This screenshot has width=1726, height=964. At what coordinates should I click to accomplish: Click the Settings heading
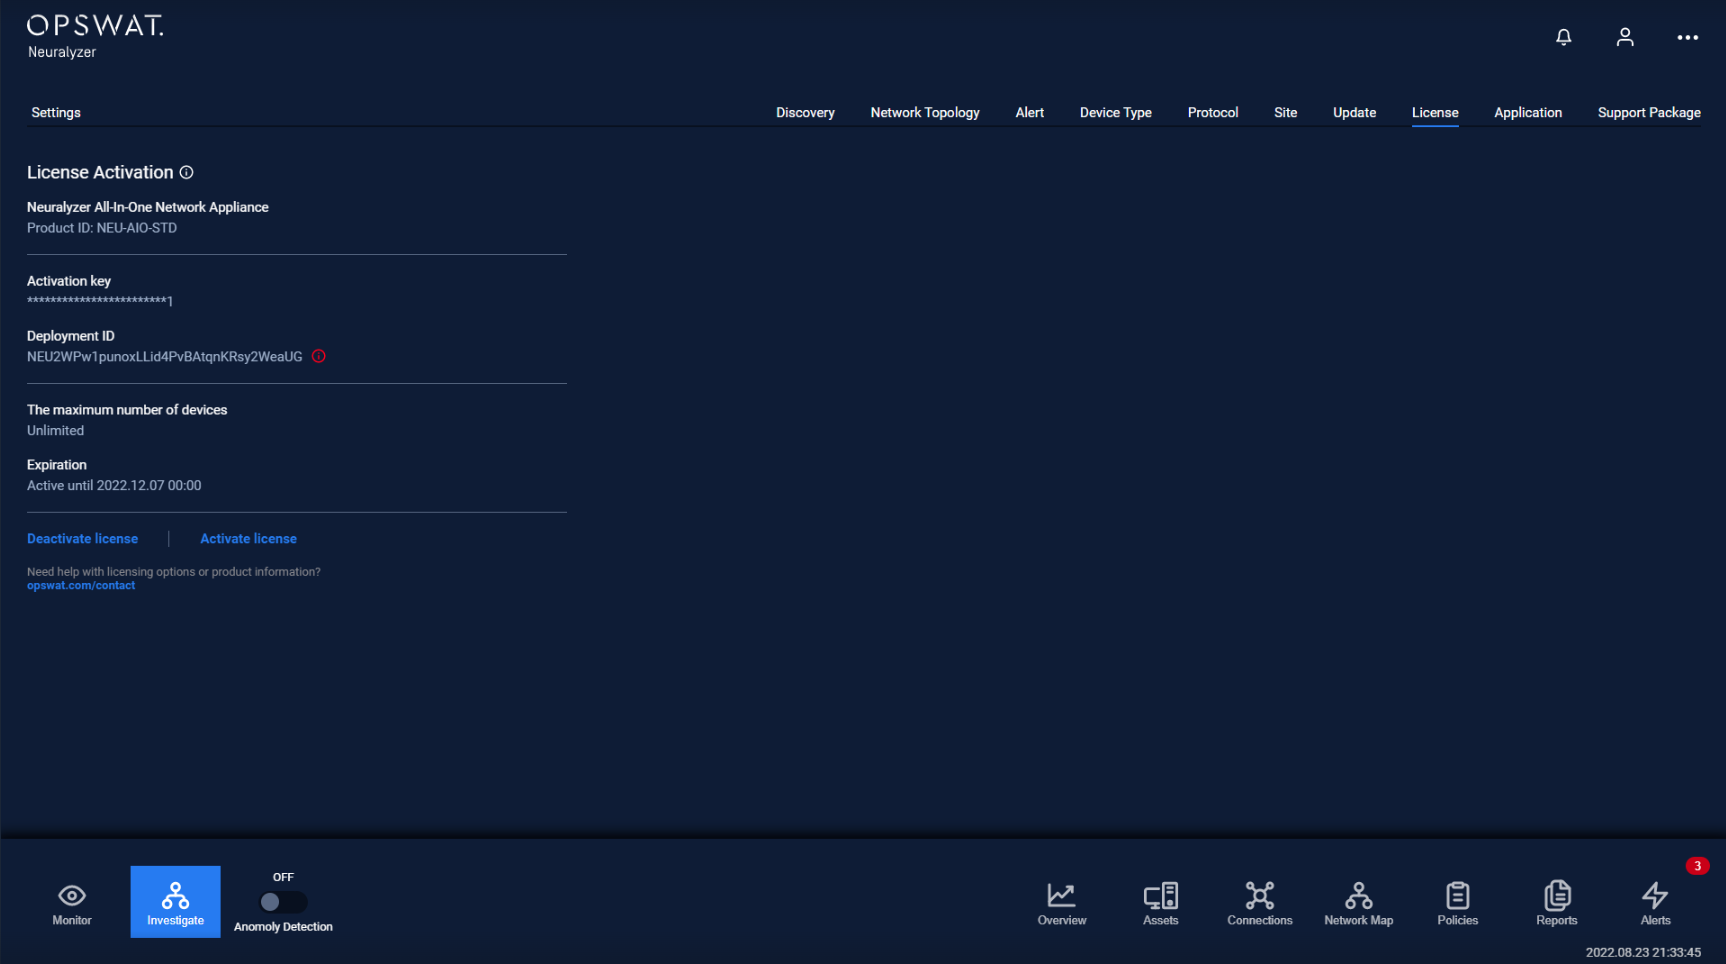pos(56,113)
